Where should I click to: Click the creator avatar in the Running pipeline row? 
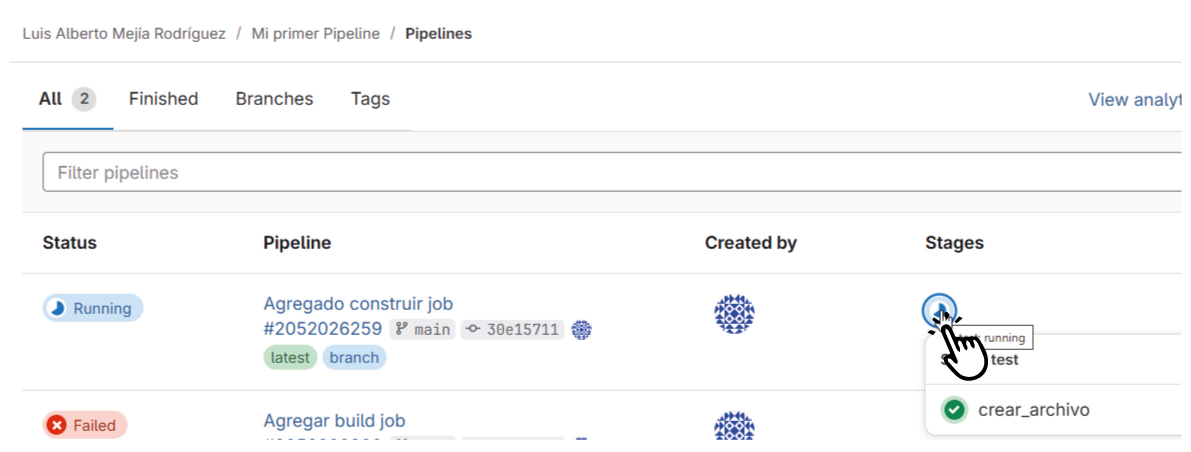pyautogui.click(x=734, y=314)
